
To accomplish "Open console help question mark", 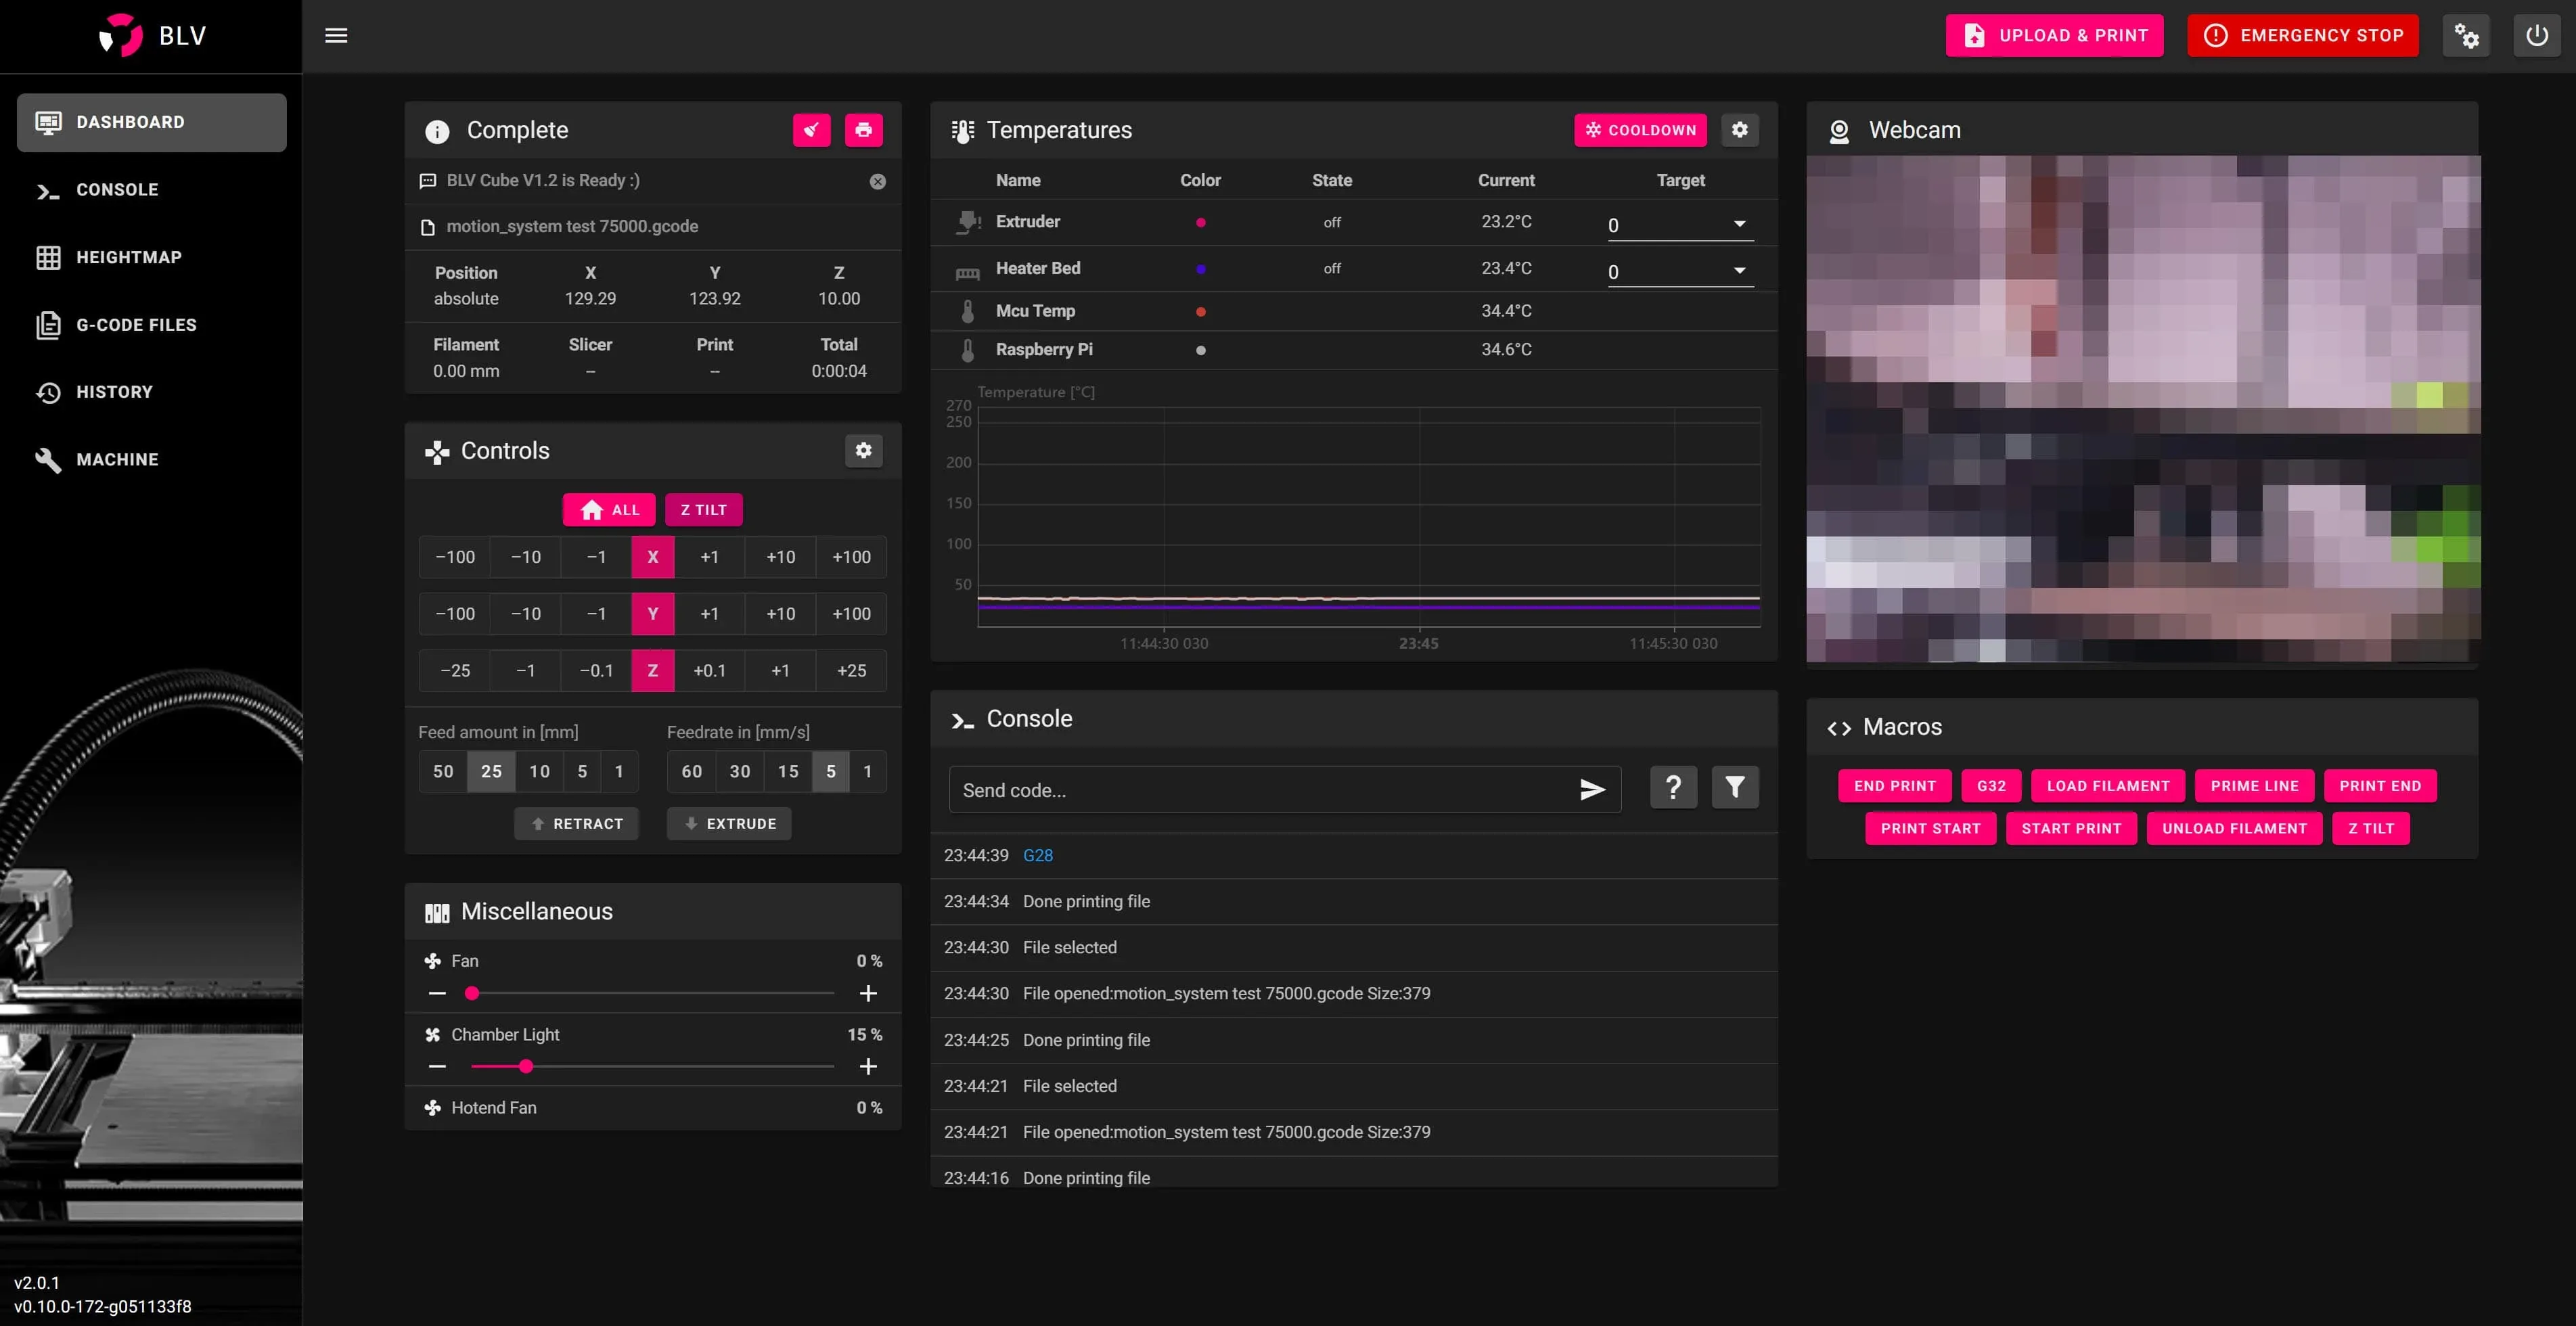I will pyautogui.click(x=1673, y=788).
